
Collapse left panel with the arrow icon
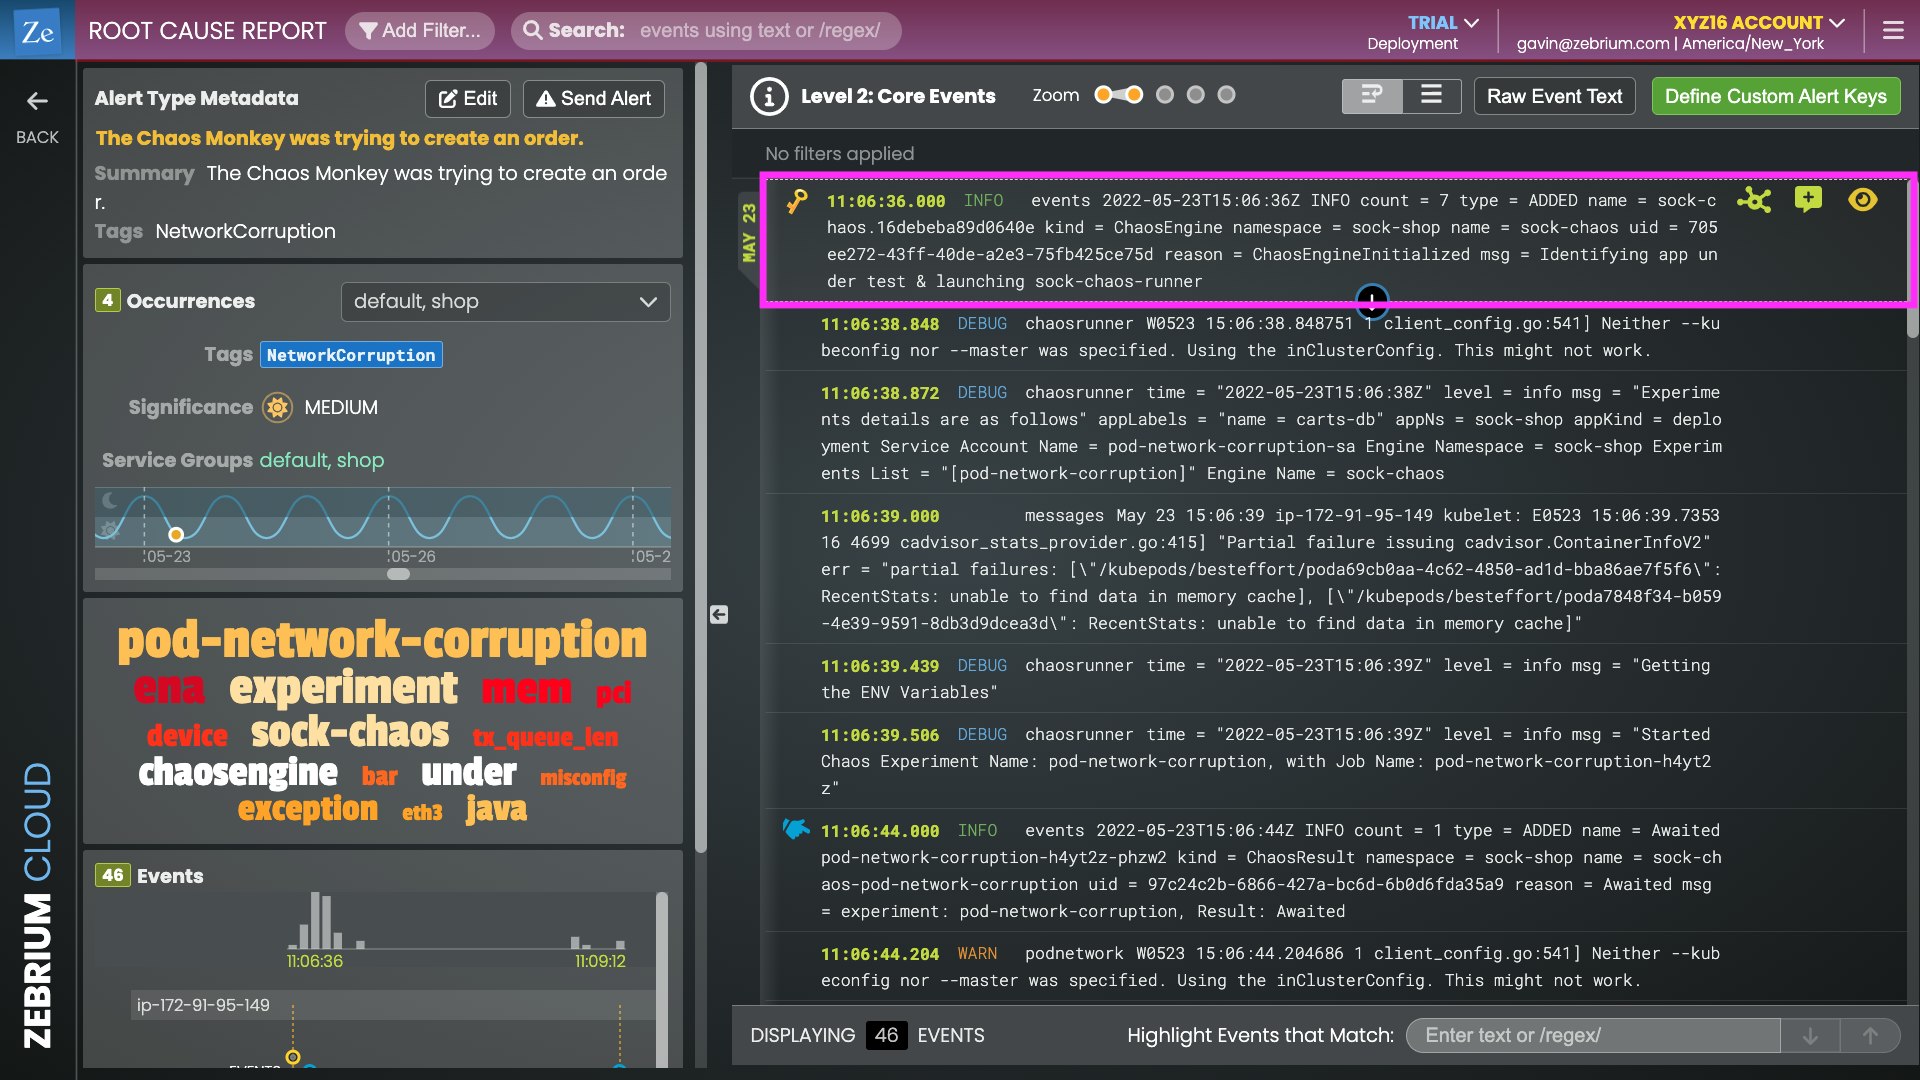point(719,614)
